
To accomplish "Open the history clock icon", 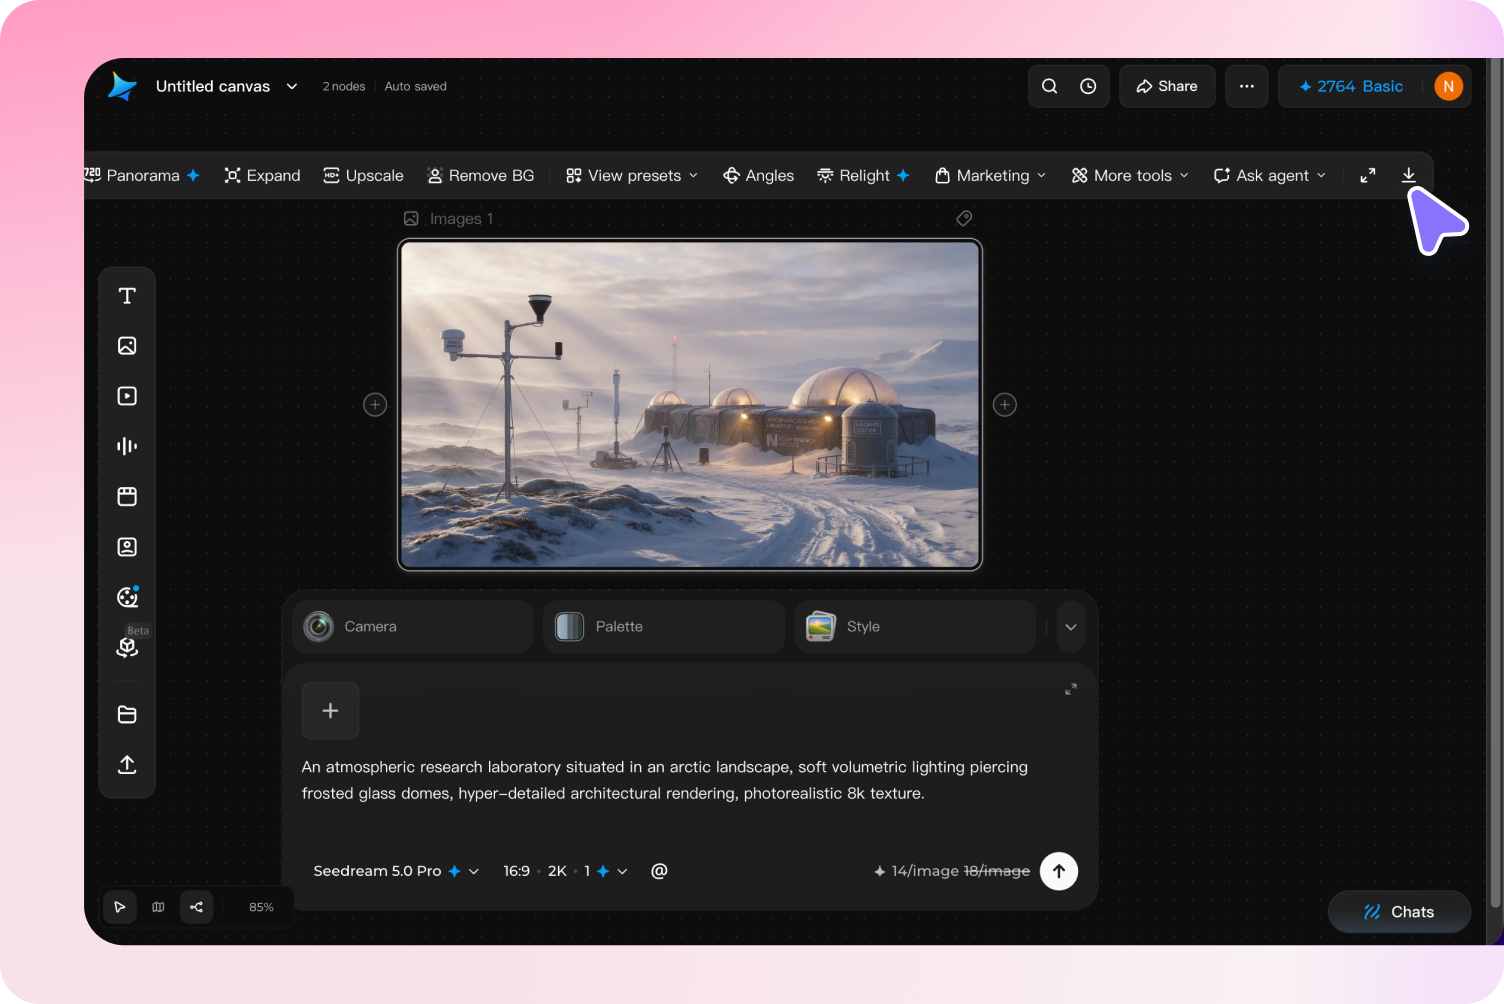I will tap(1088, 86).
